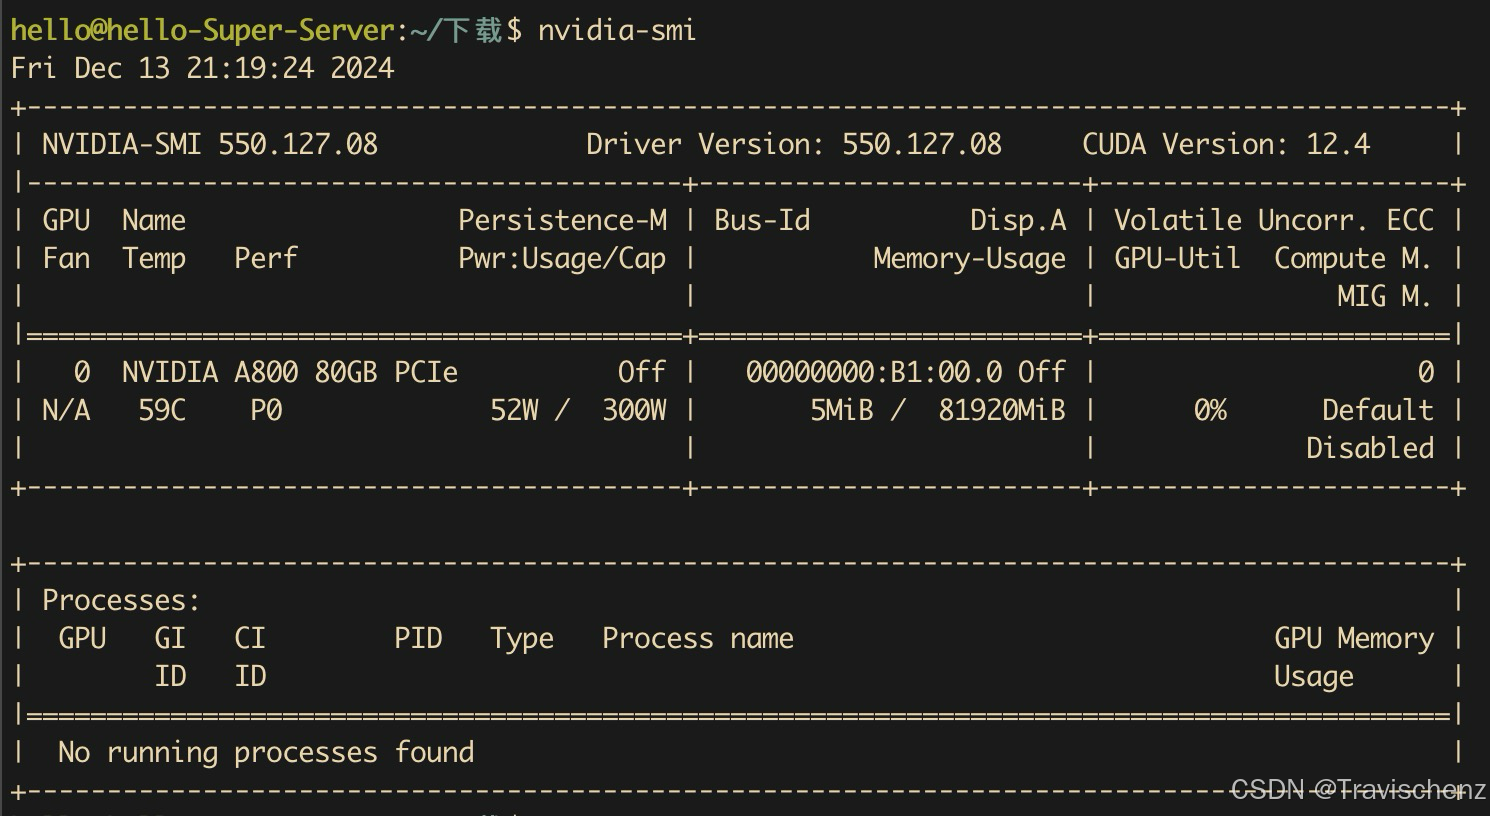Image resolution: width=1490 pixels, height=816 pixels.
Task: Click the Type column header in Processes
Action: click(x=522, y=639)
